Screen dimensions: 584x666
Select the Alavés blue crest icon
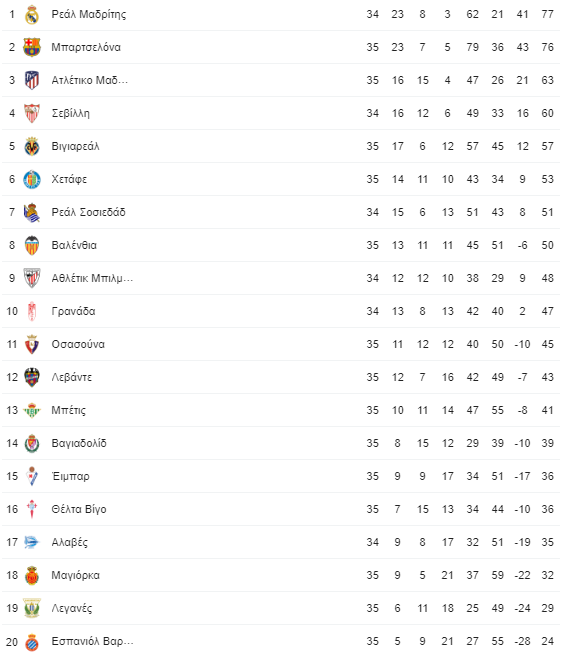click(32, 542)
